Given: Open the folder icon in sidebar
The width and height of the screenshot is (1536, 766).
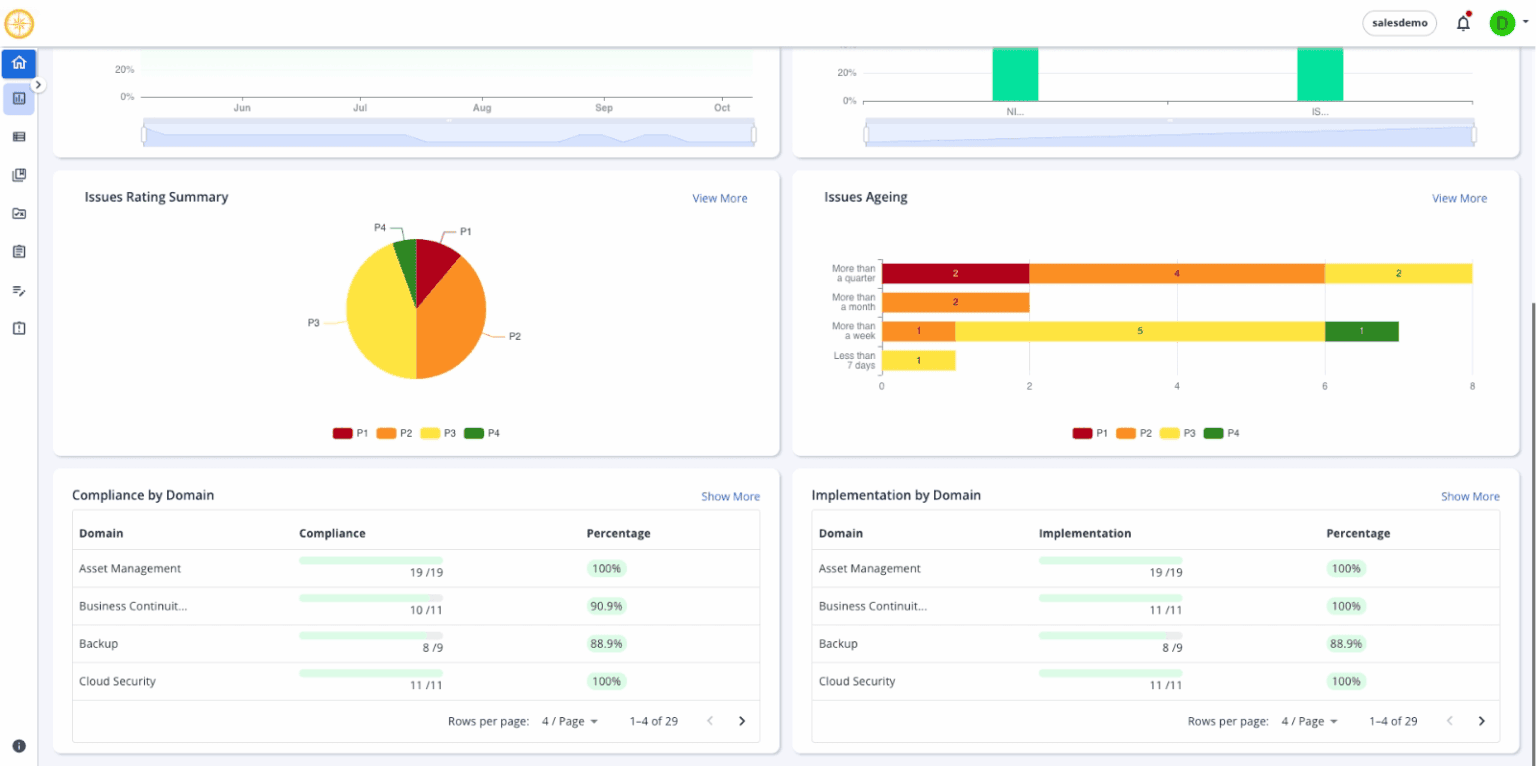Looking at the screenshot, I should (19, 213).
